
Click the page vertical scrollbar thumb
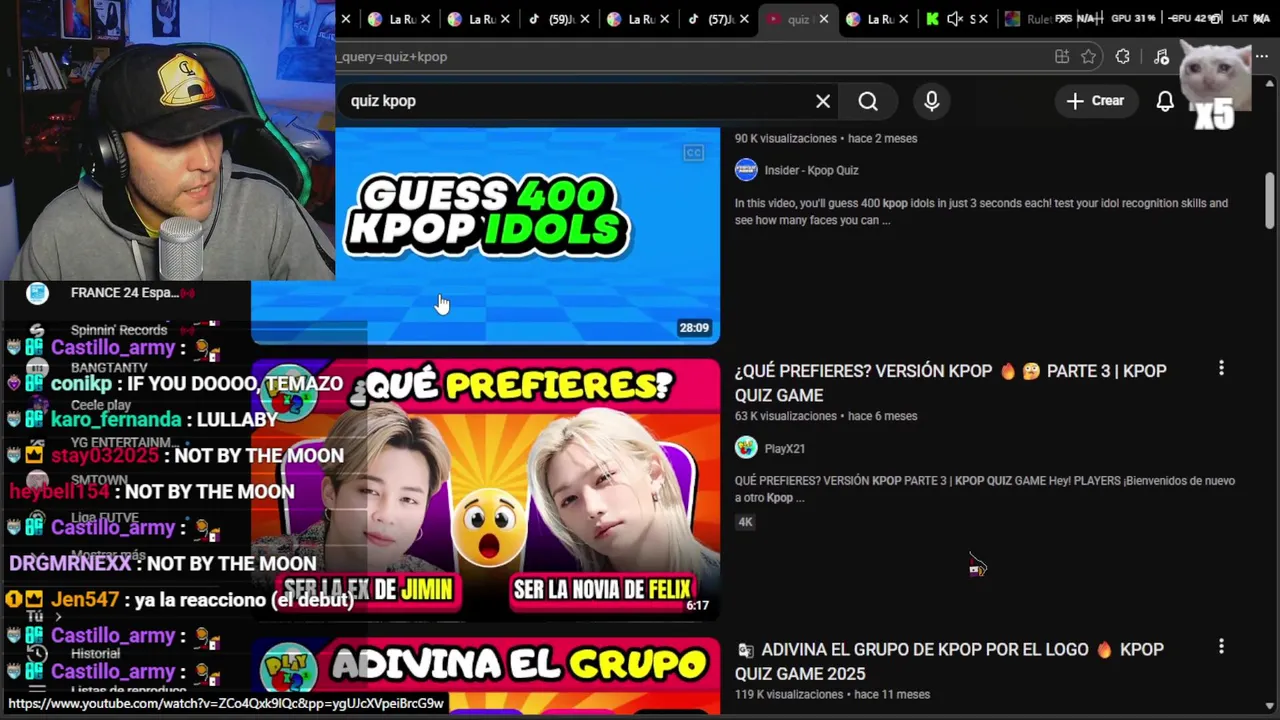point(1270,200)
